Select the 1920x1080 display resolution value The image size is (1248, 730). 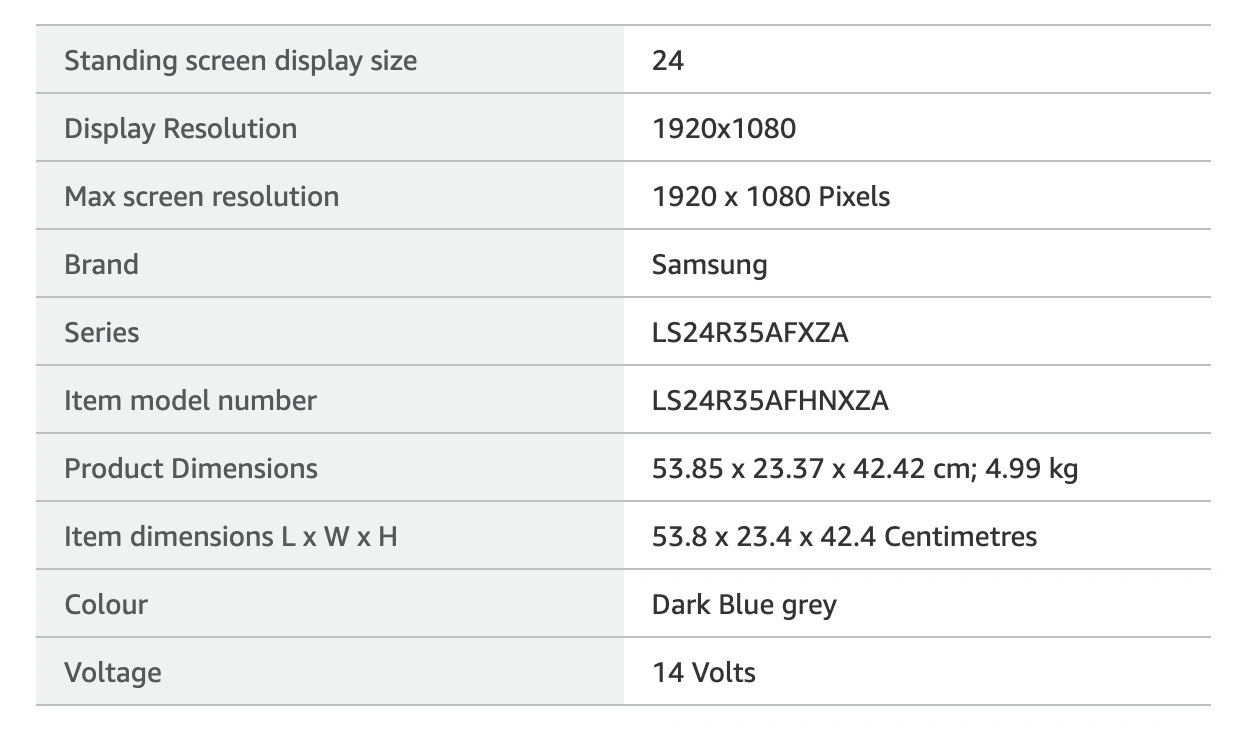(x=724, y=129)
